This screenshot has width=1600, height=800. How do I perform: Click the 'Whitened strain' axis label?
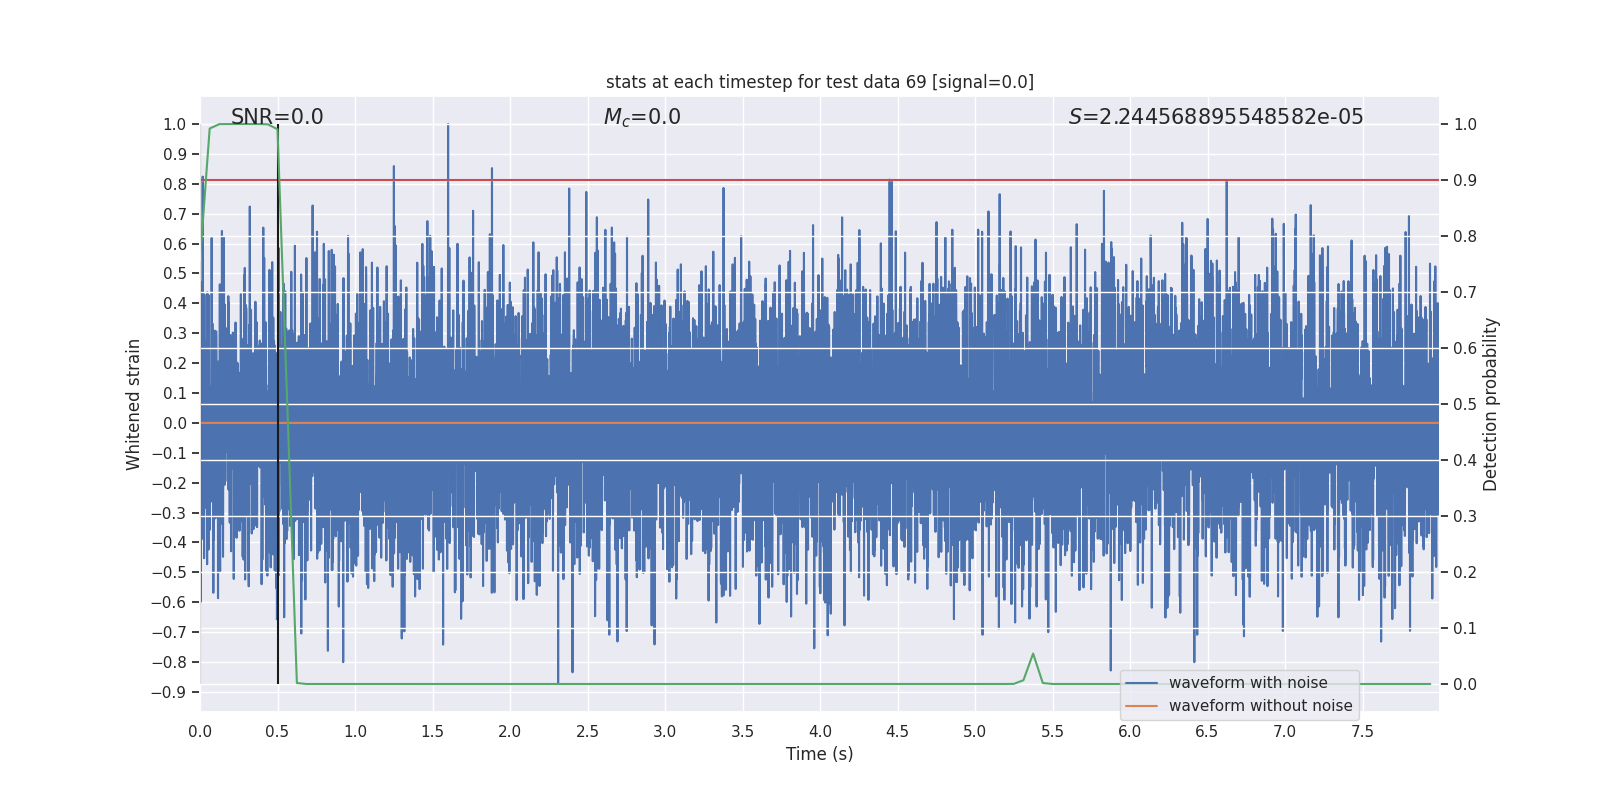(x=133, y=404)
